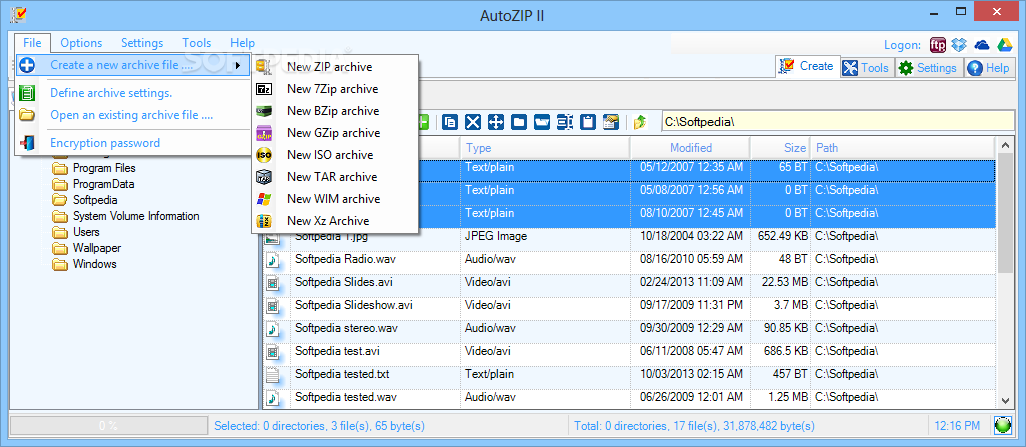Click the clipboard paste toolbar icon

588,122
